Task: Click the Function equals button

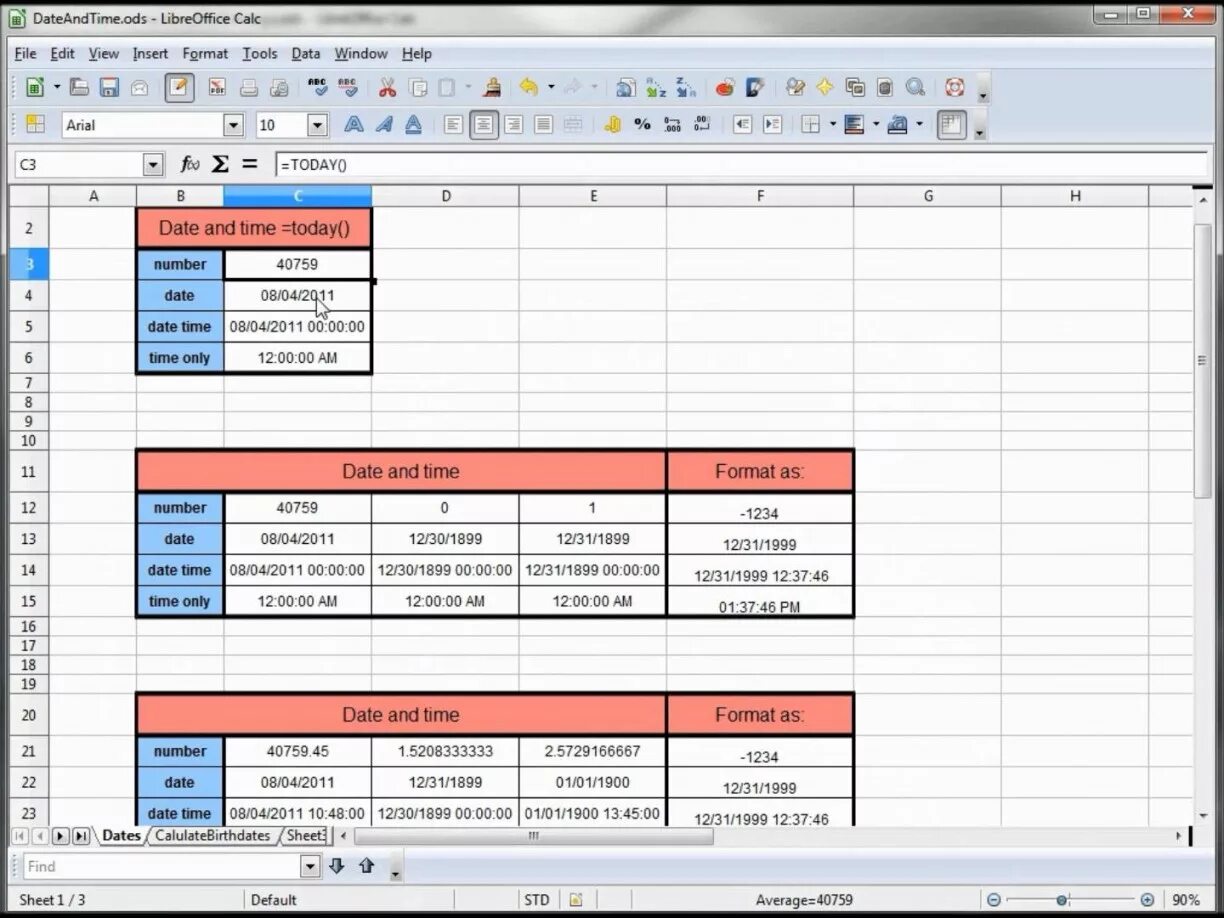Action: (249, 164)
